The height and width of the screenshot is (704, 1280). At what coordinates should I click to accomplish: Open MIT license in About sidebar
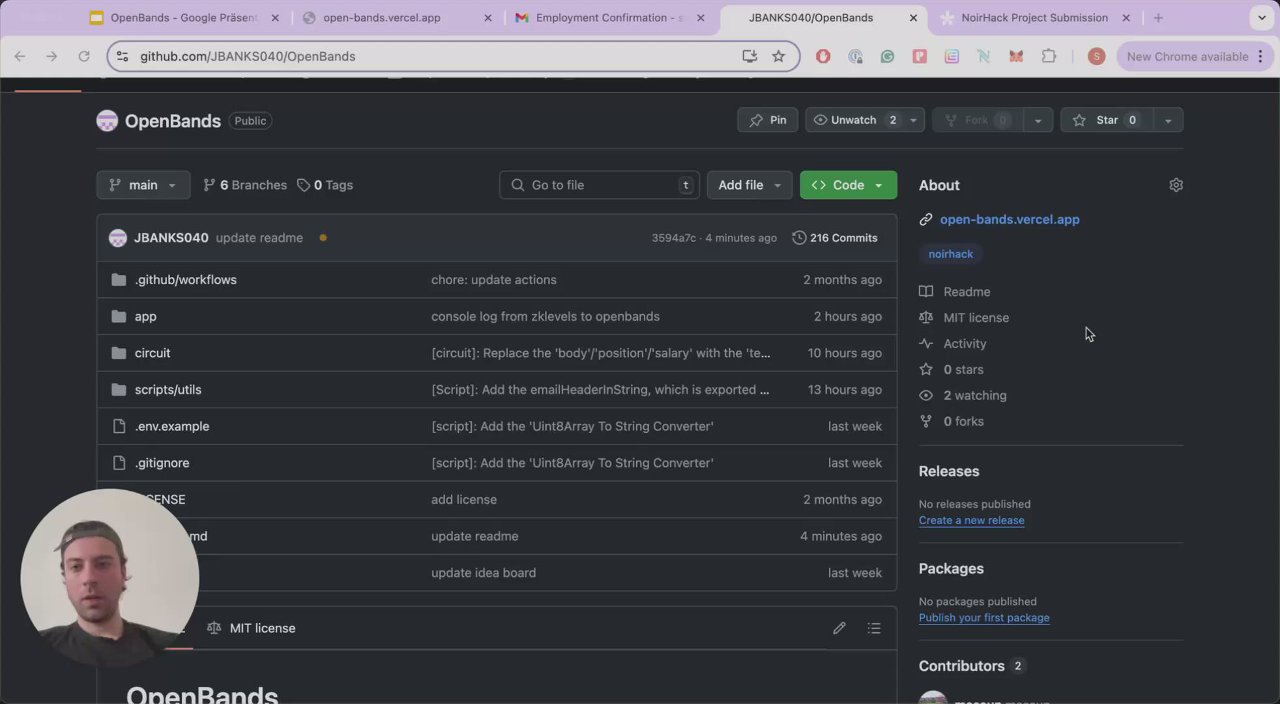[964, 318]
